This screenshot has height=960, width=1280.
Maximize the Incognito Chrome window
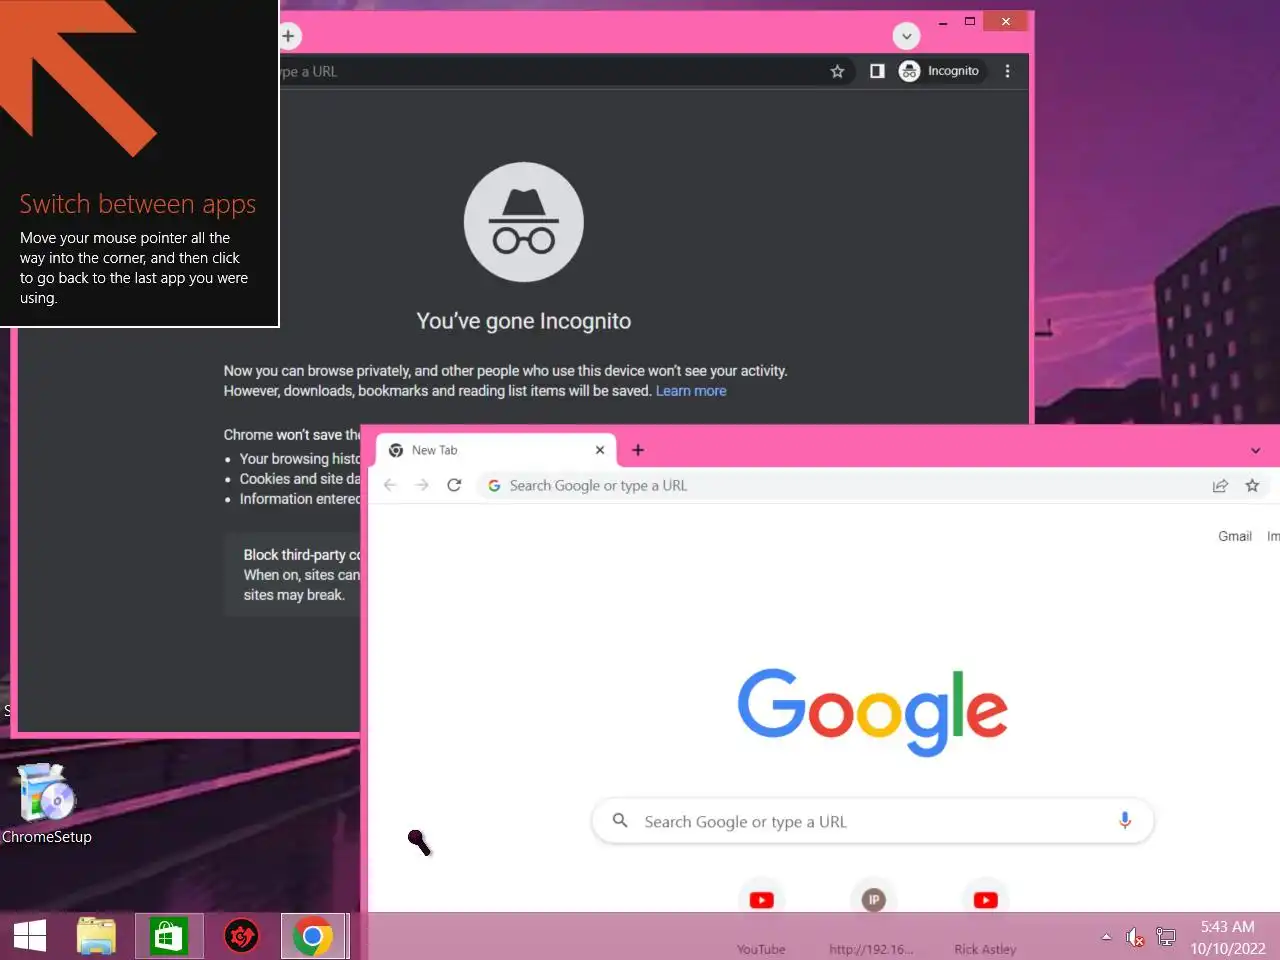point(969,21)
